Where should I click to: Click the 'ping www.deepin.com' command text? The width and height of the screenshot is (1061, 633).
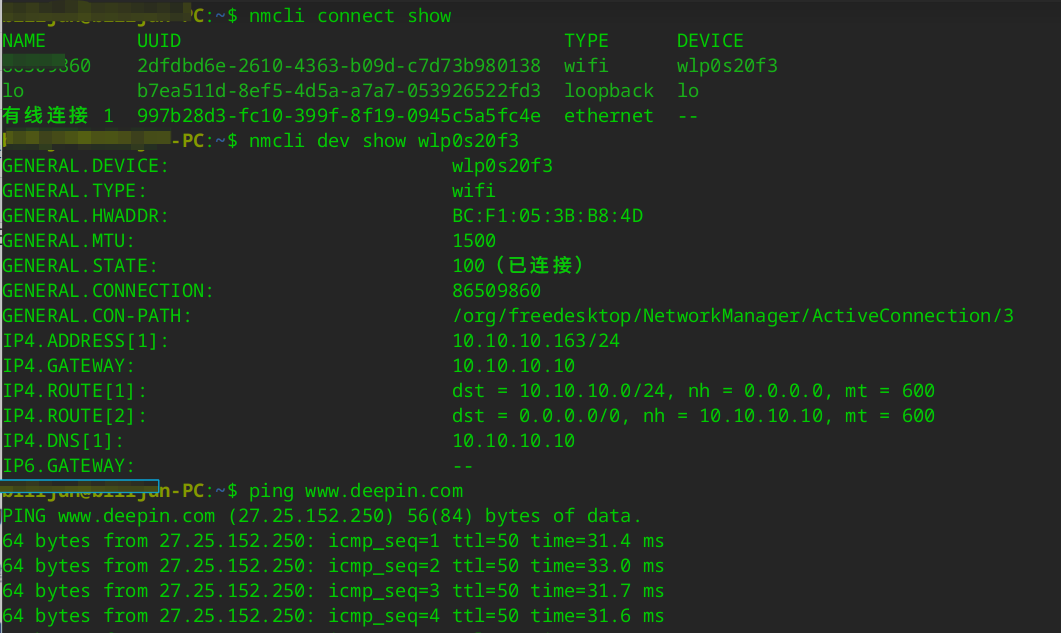(x=356, y=491)
